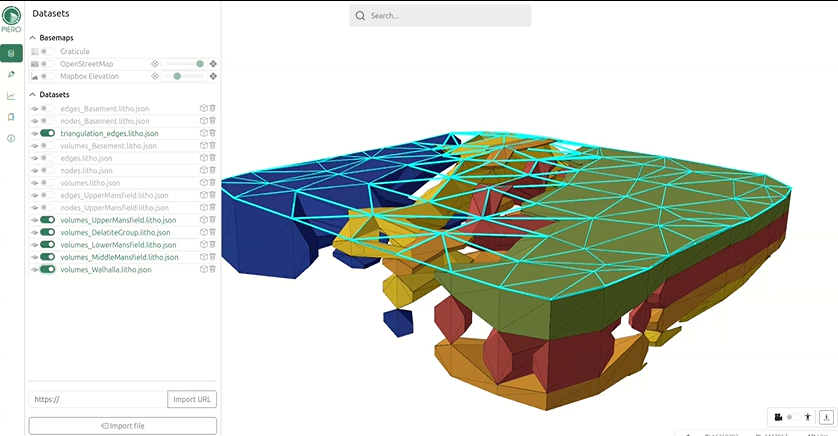Click the Mapbox Elevation move arrows icon
Image resolution: width=838 pixels, height=436 pixels.
tap(213, 76)
